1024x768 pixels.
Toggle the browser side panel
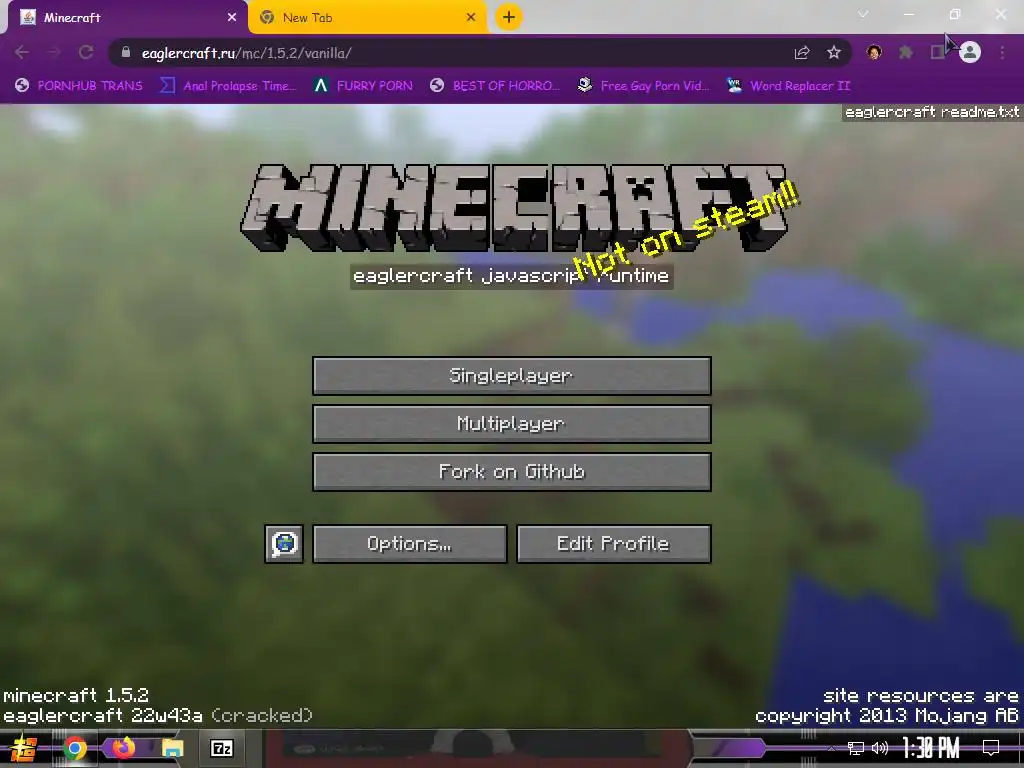[937, 52]
